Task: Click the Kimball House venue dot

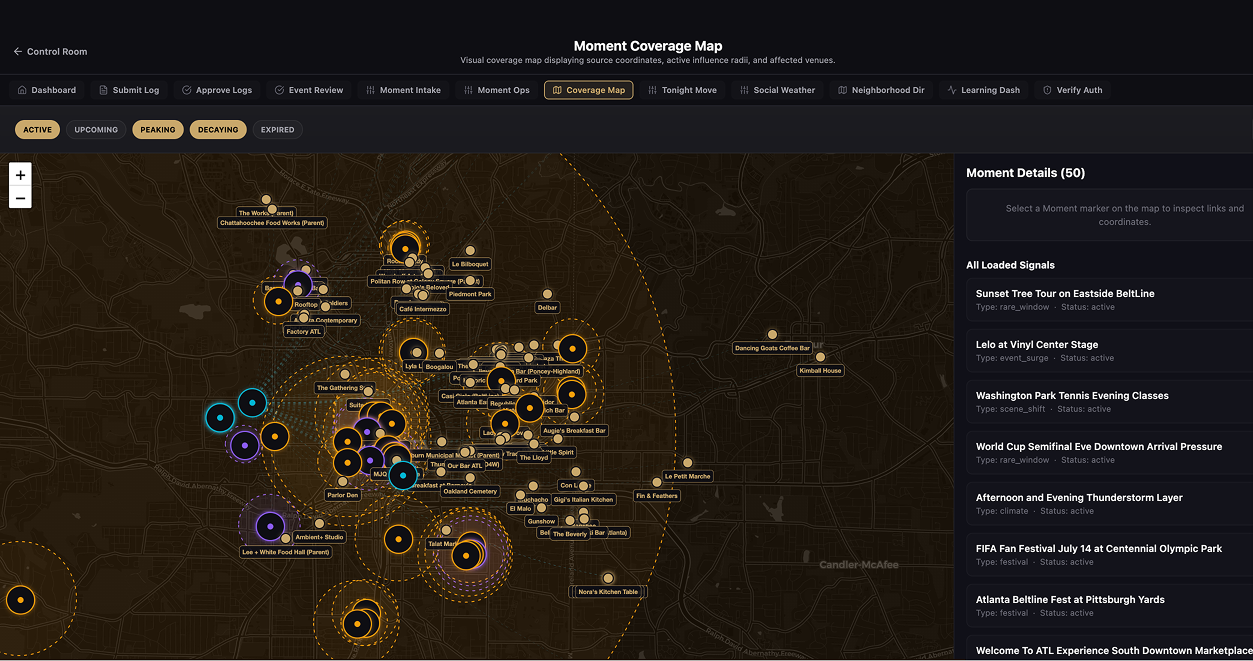Action: (820, 357)
